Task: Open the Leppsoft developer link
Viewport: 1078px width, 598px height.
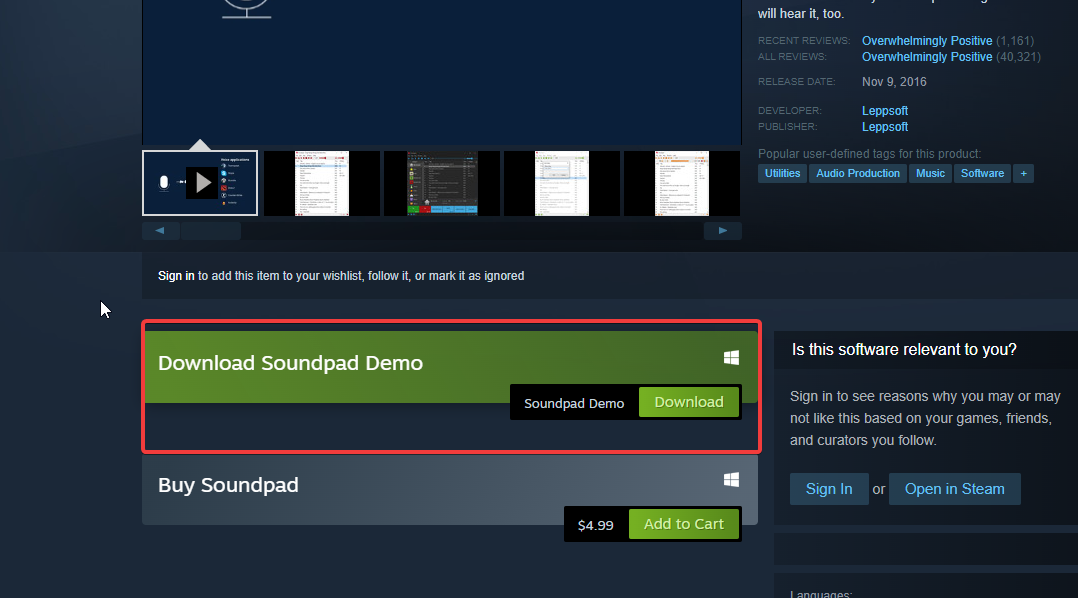Action: coord(885,111)
